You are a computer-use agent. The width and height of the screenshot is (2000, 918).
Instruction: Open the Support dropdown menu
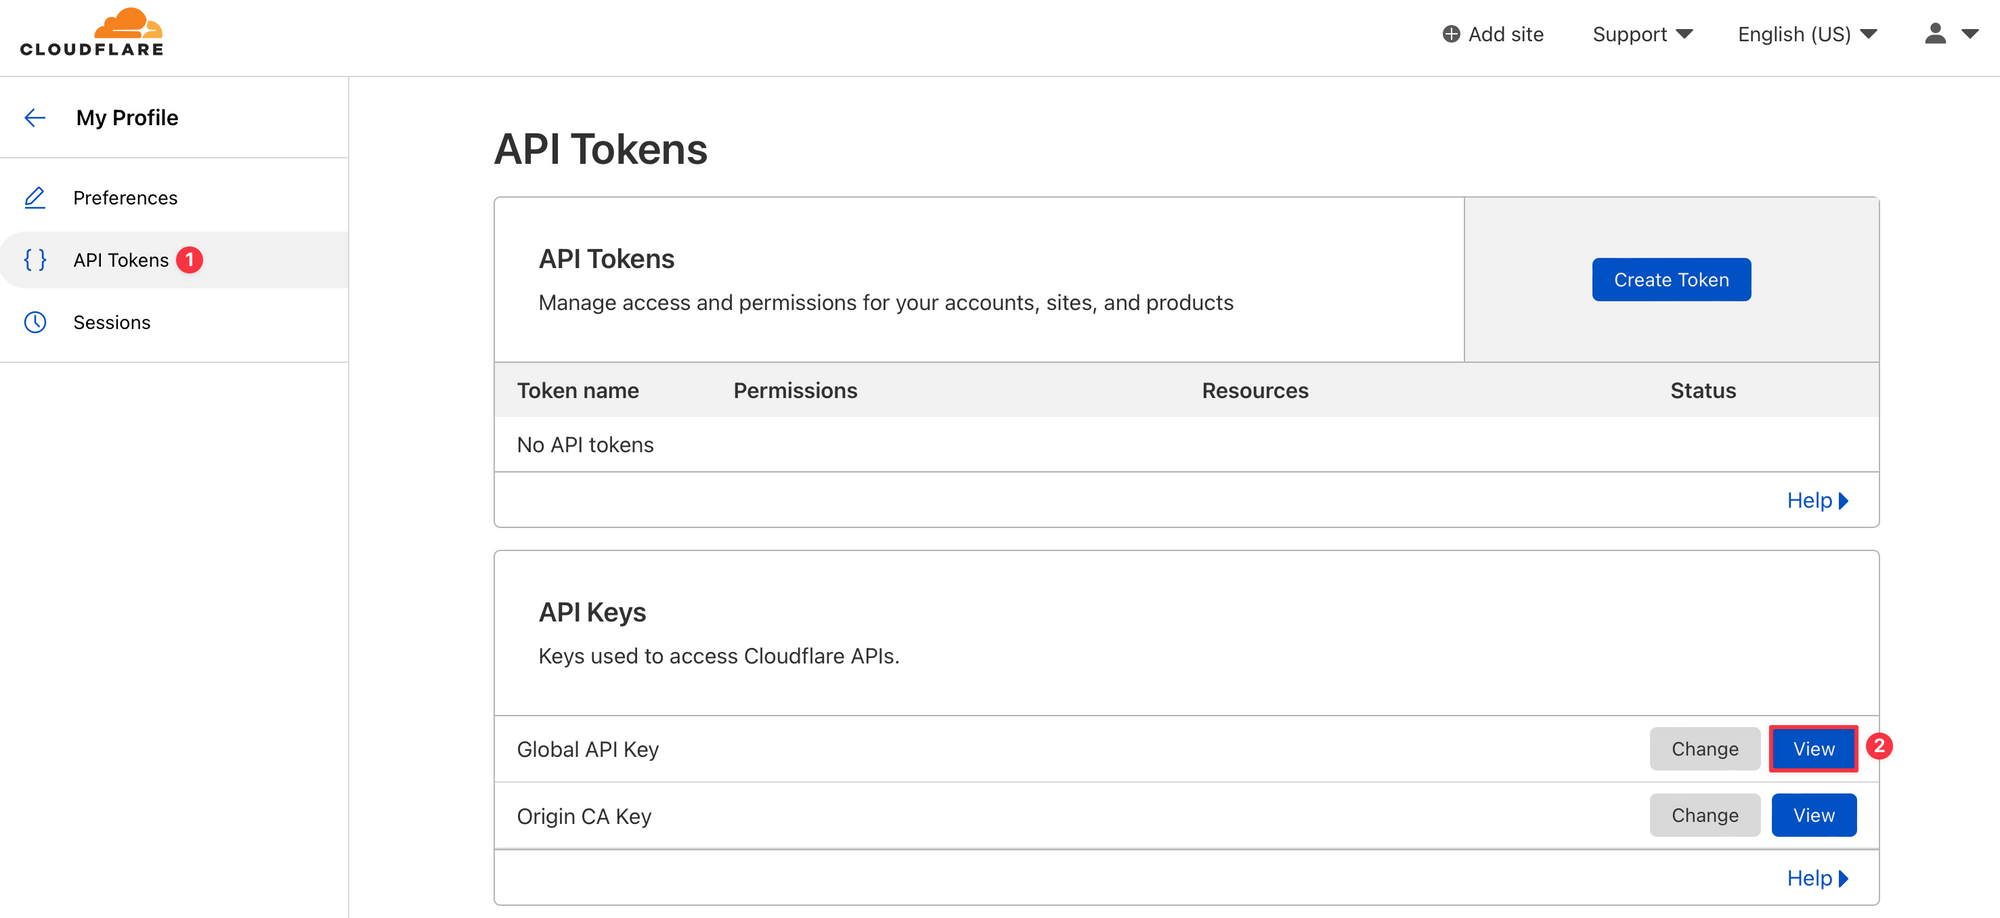coord(1642,34)
